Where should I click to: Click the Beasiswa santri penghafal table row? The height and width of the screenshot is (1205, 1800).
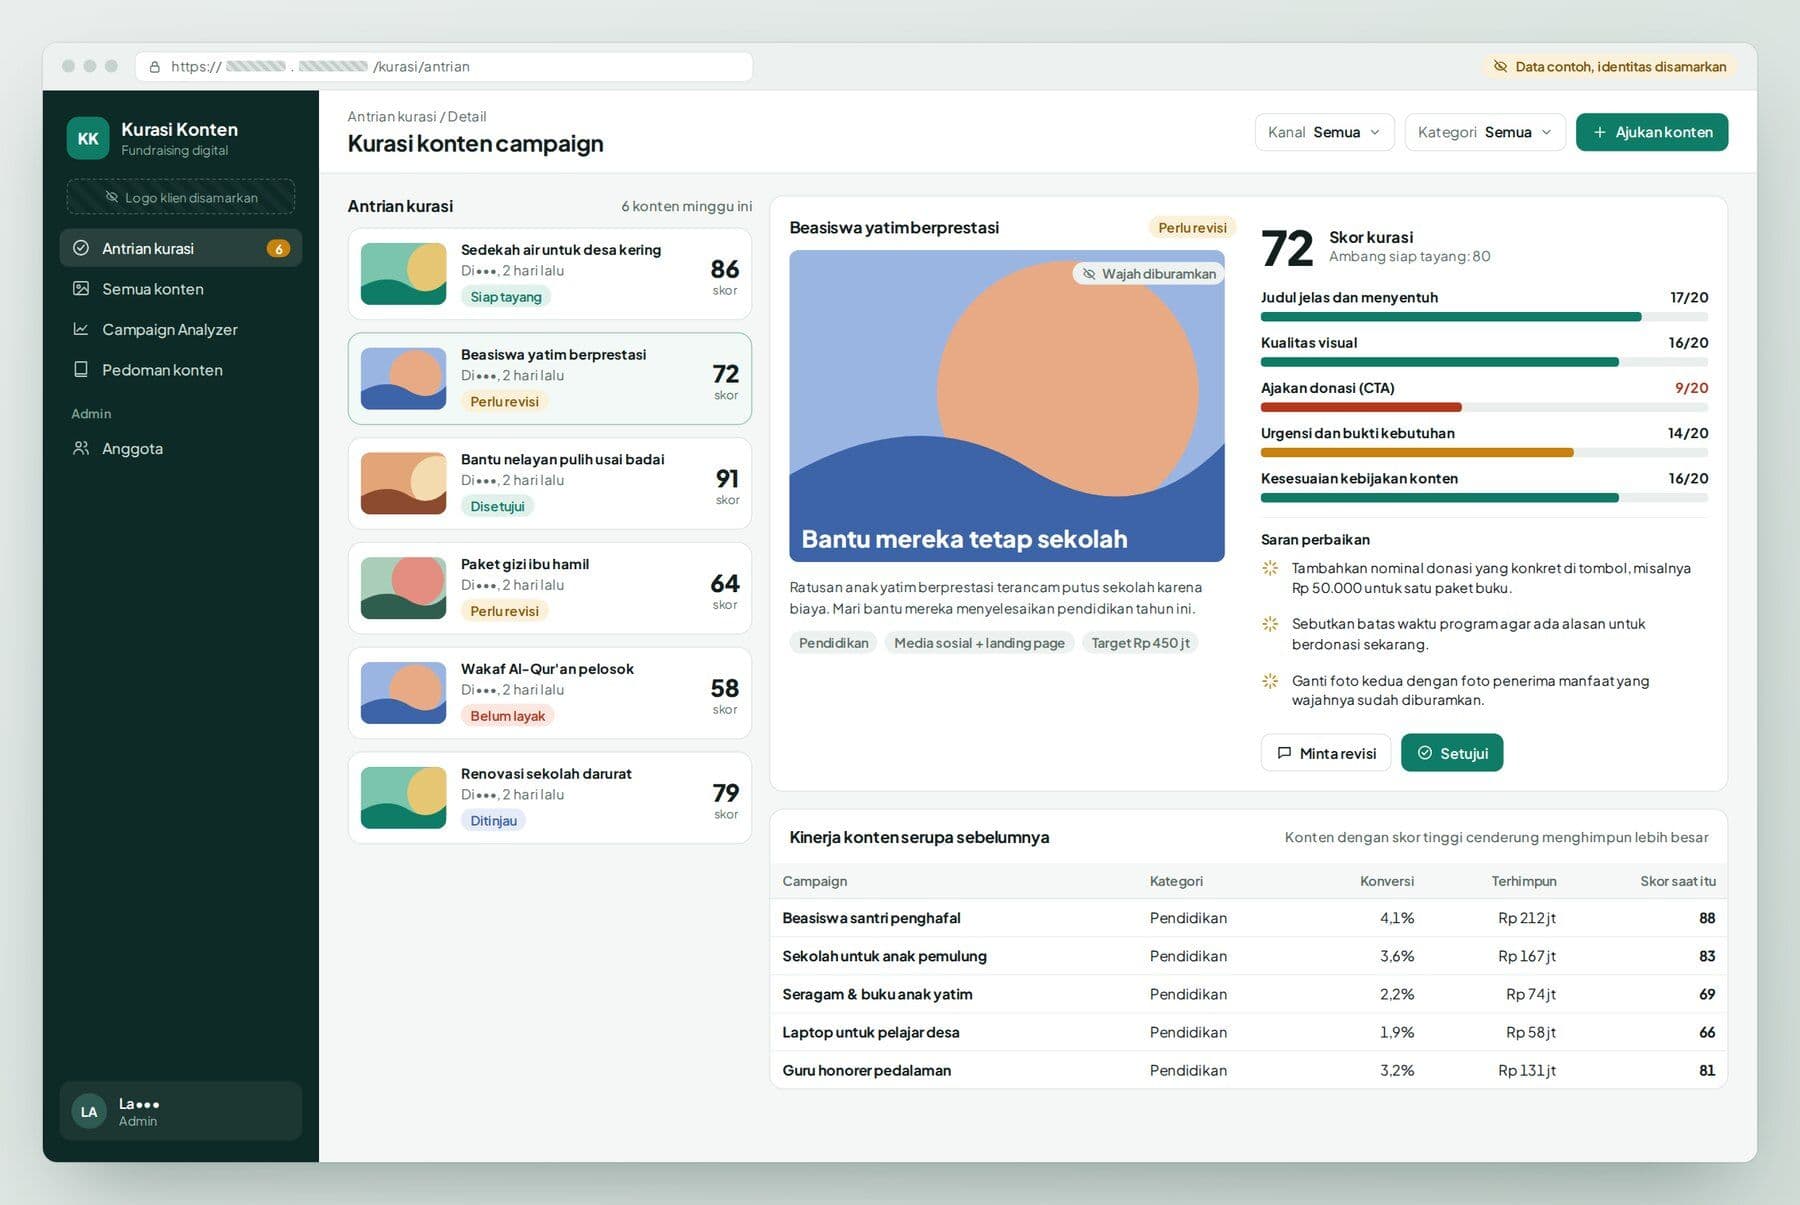pyautogui.click(x=1248, y=918)
